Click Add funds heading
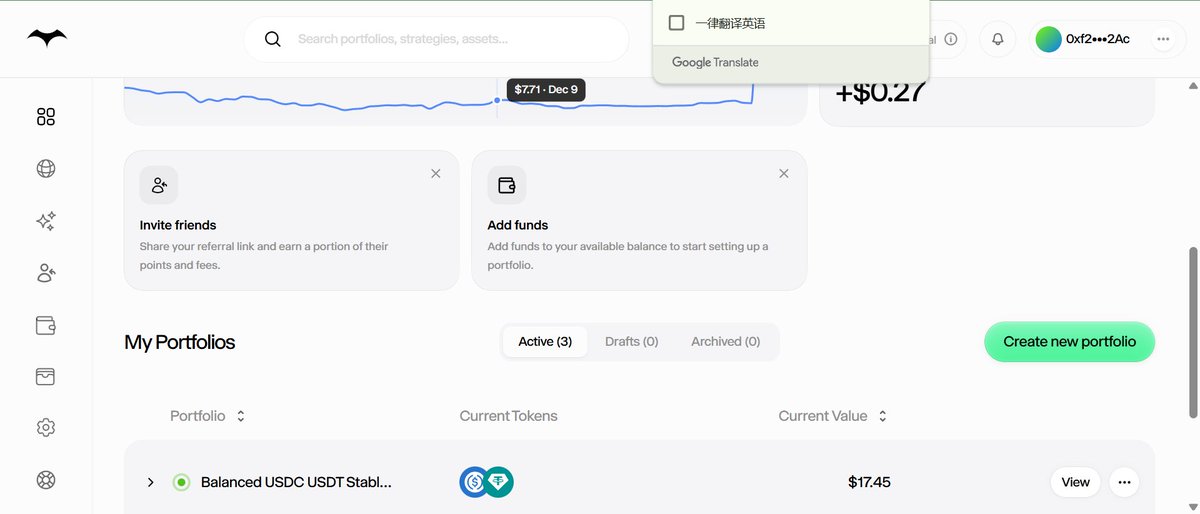The height and width of the screenshot is (514, 1200). click(x=518, y=225)
